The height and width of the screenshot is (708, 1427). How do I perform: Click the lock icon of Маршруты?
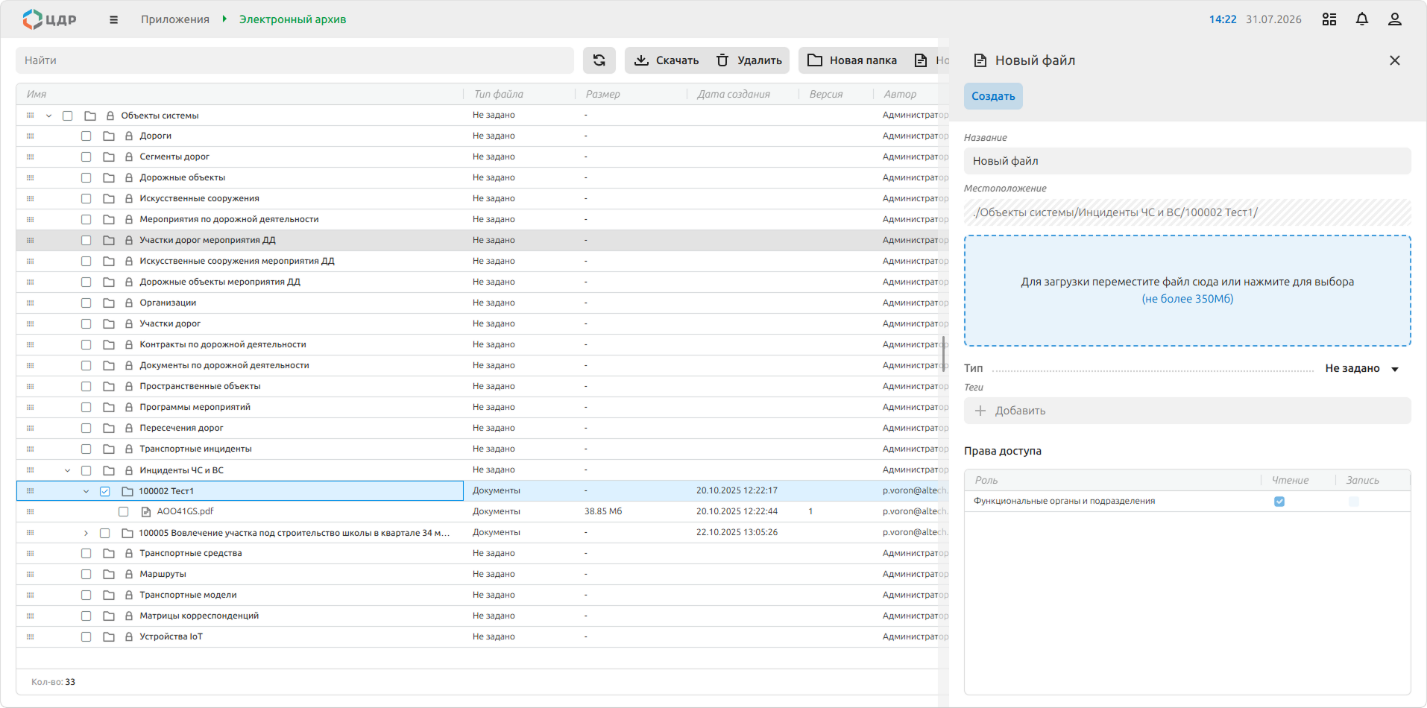[129, 574]
